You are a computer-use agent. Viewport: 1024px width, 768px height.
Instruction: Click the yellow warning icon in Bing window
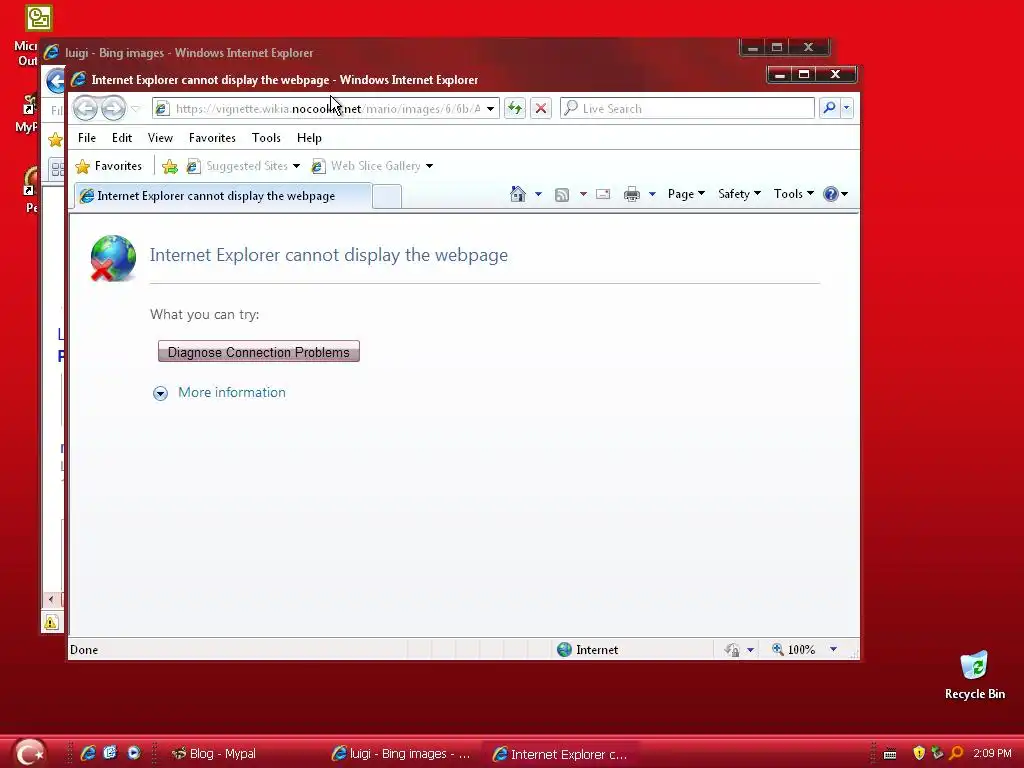(x=51, y=623)
